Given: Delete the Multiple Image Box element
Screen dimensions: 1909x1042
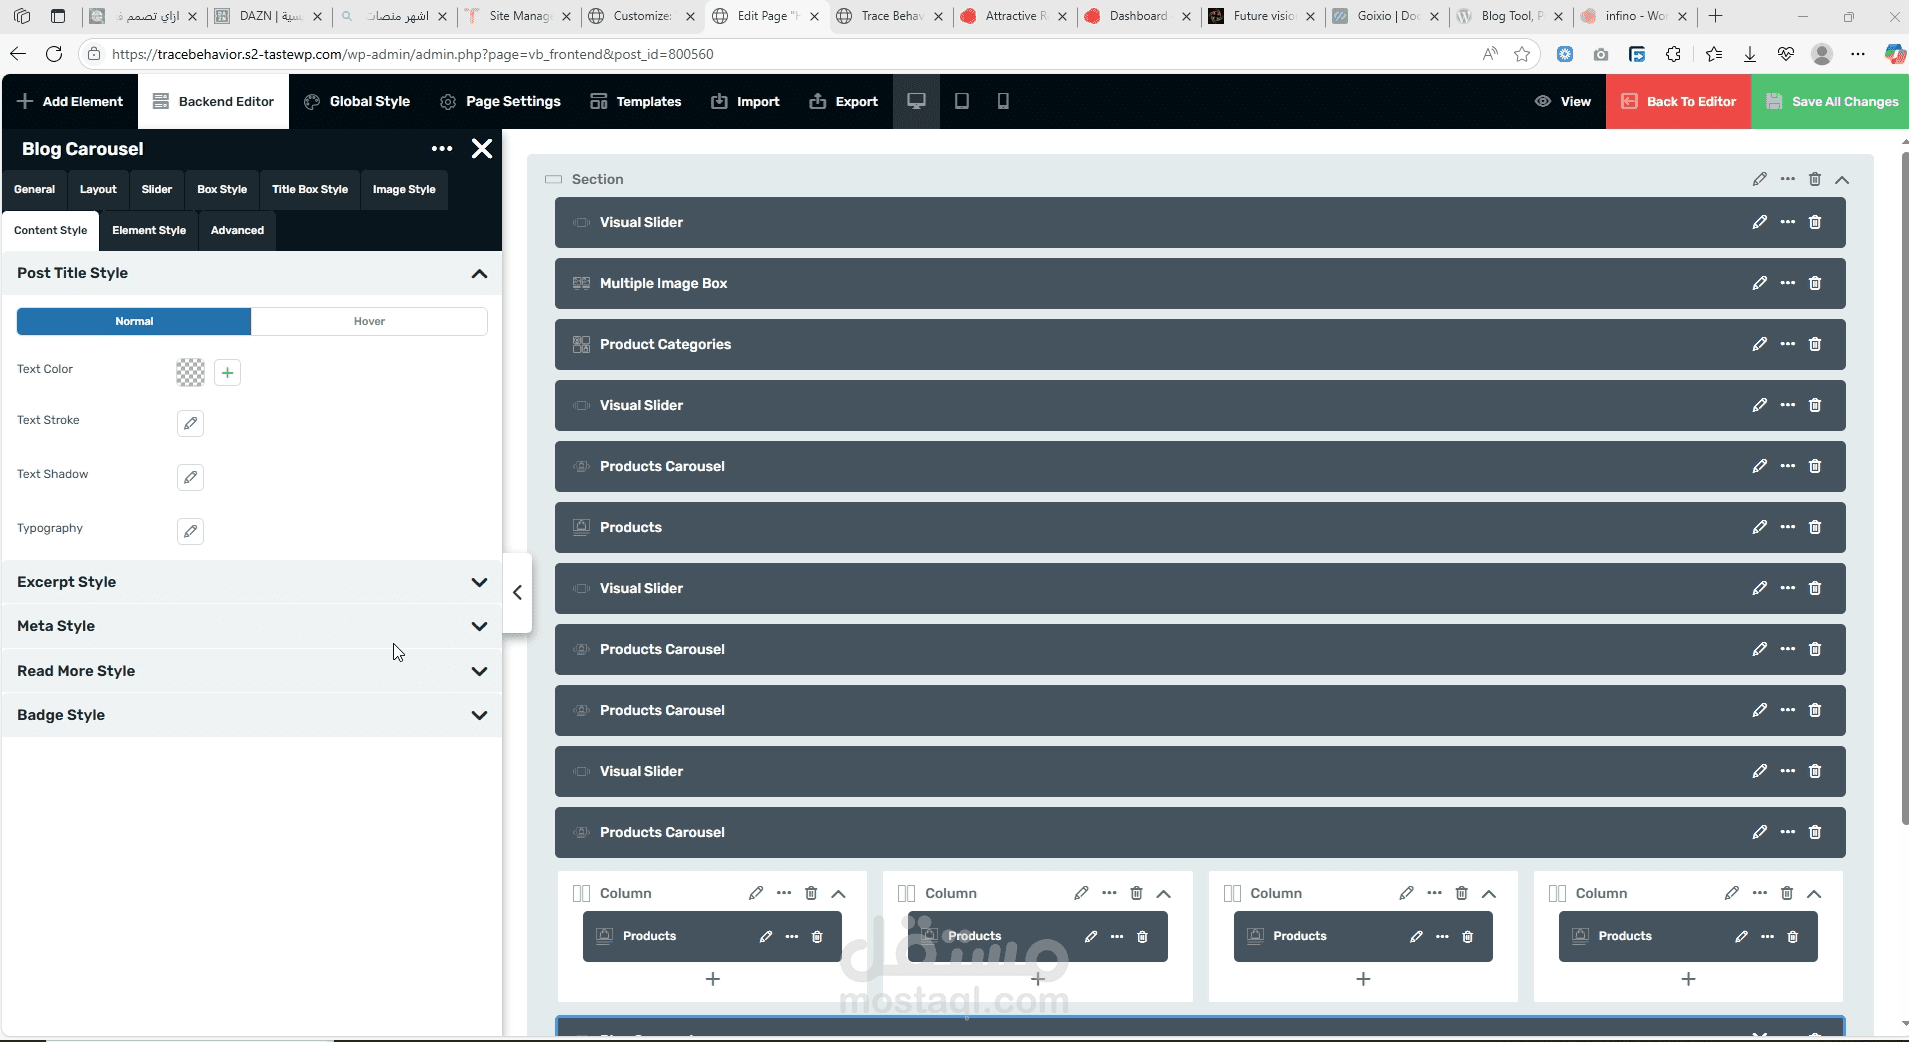Looking at the screenshot, I should click(x=1815, y=283).
